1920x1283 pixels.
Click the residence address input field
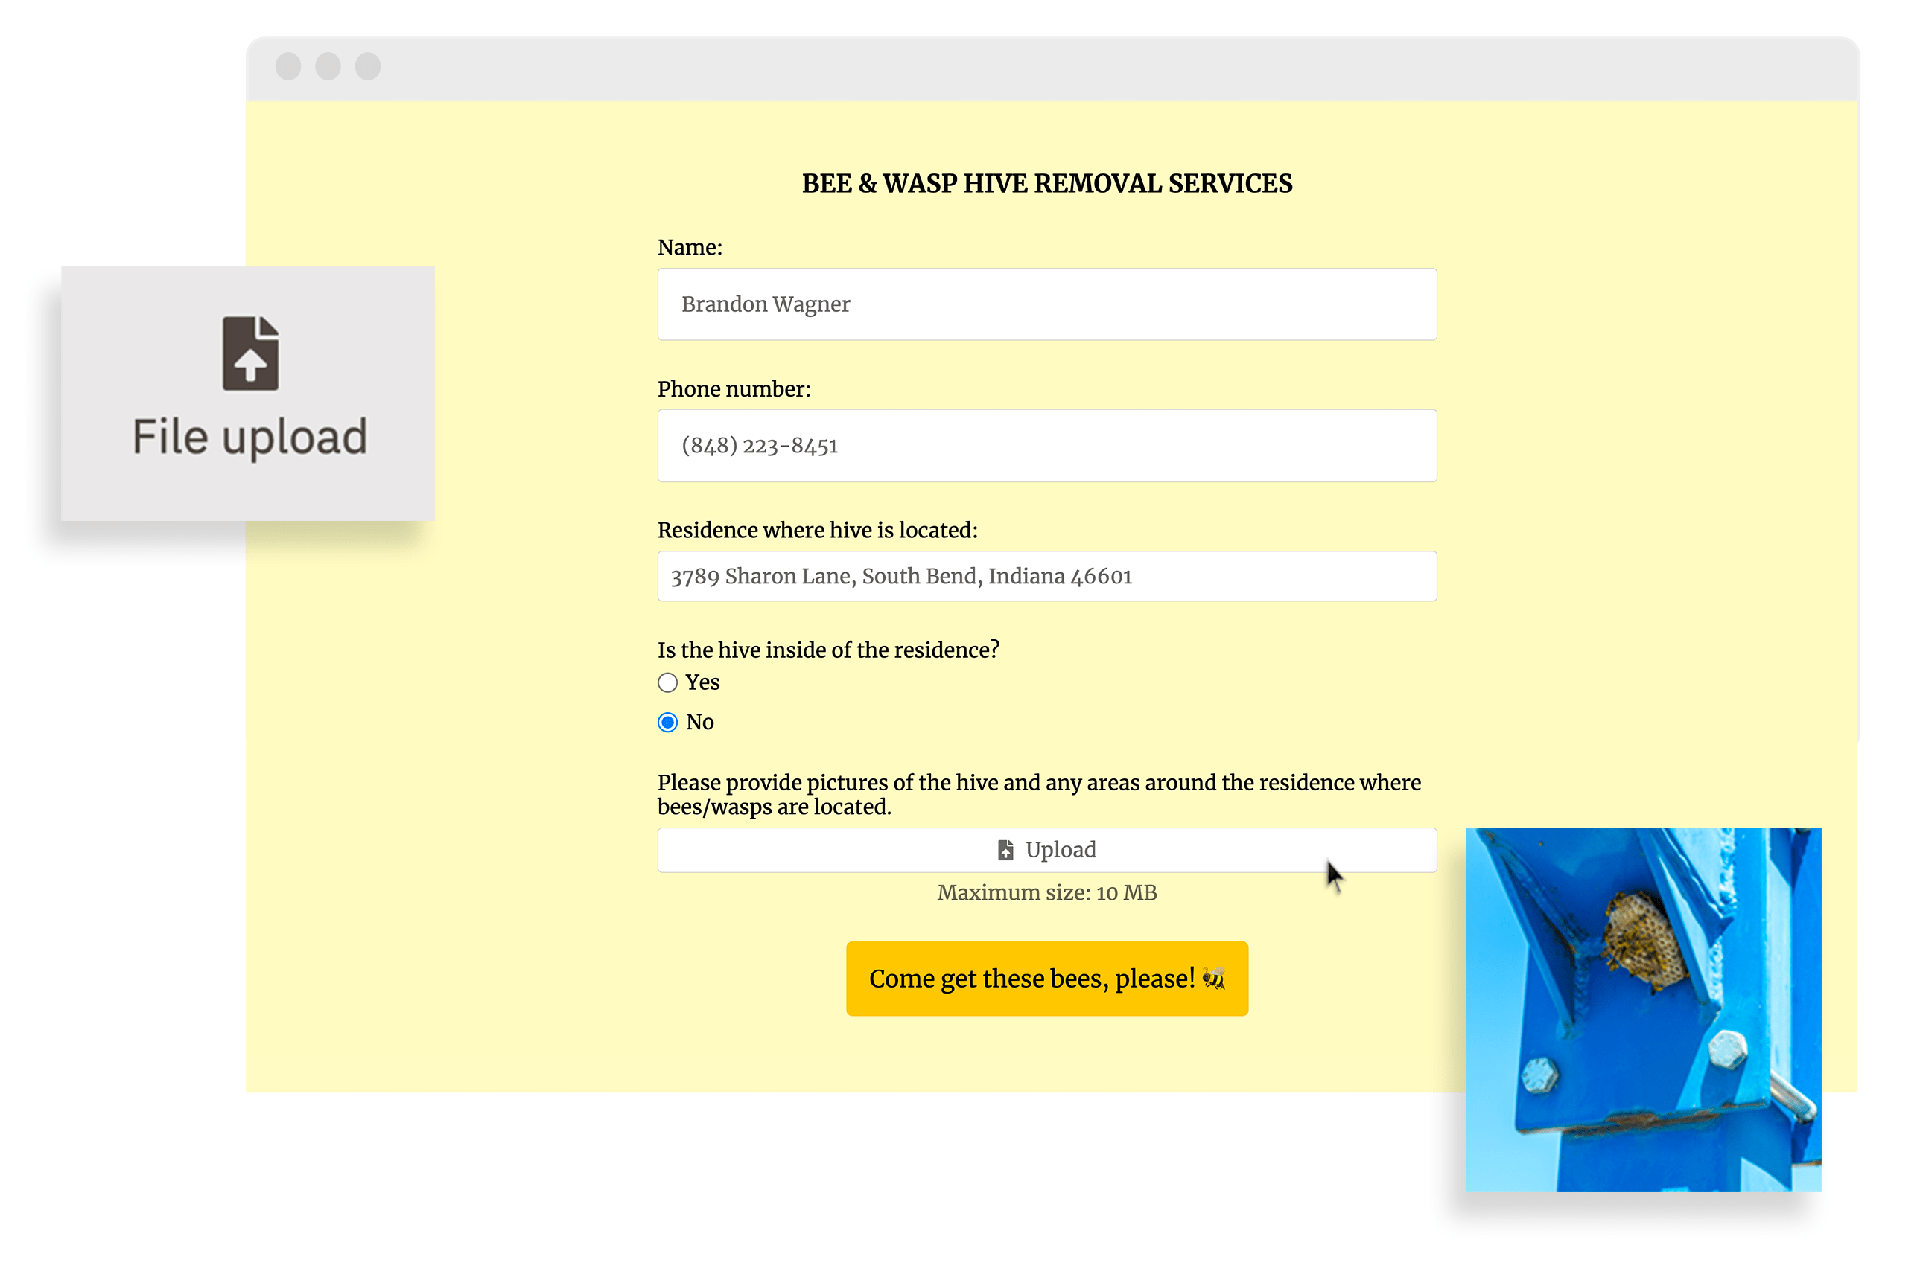click(x=1046, y=577)
